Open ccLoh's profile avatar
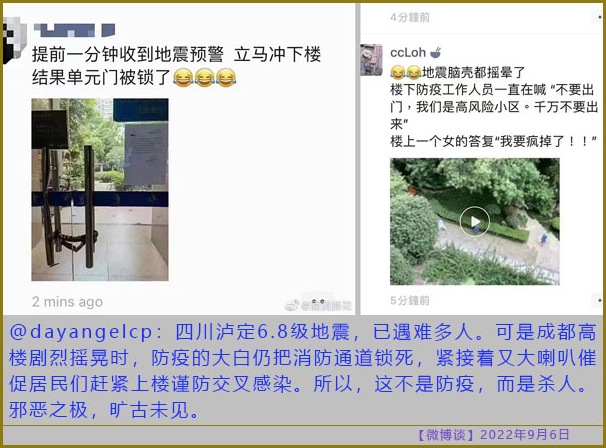This screenshot has width=606, height=448. [x=371, y=60]
